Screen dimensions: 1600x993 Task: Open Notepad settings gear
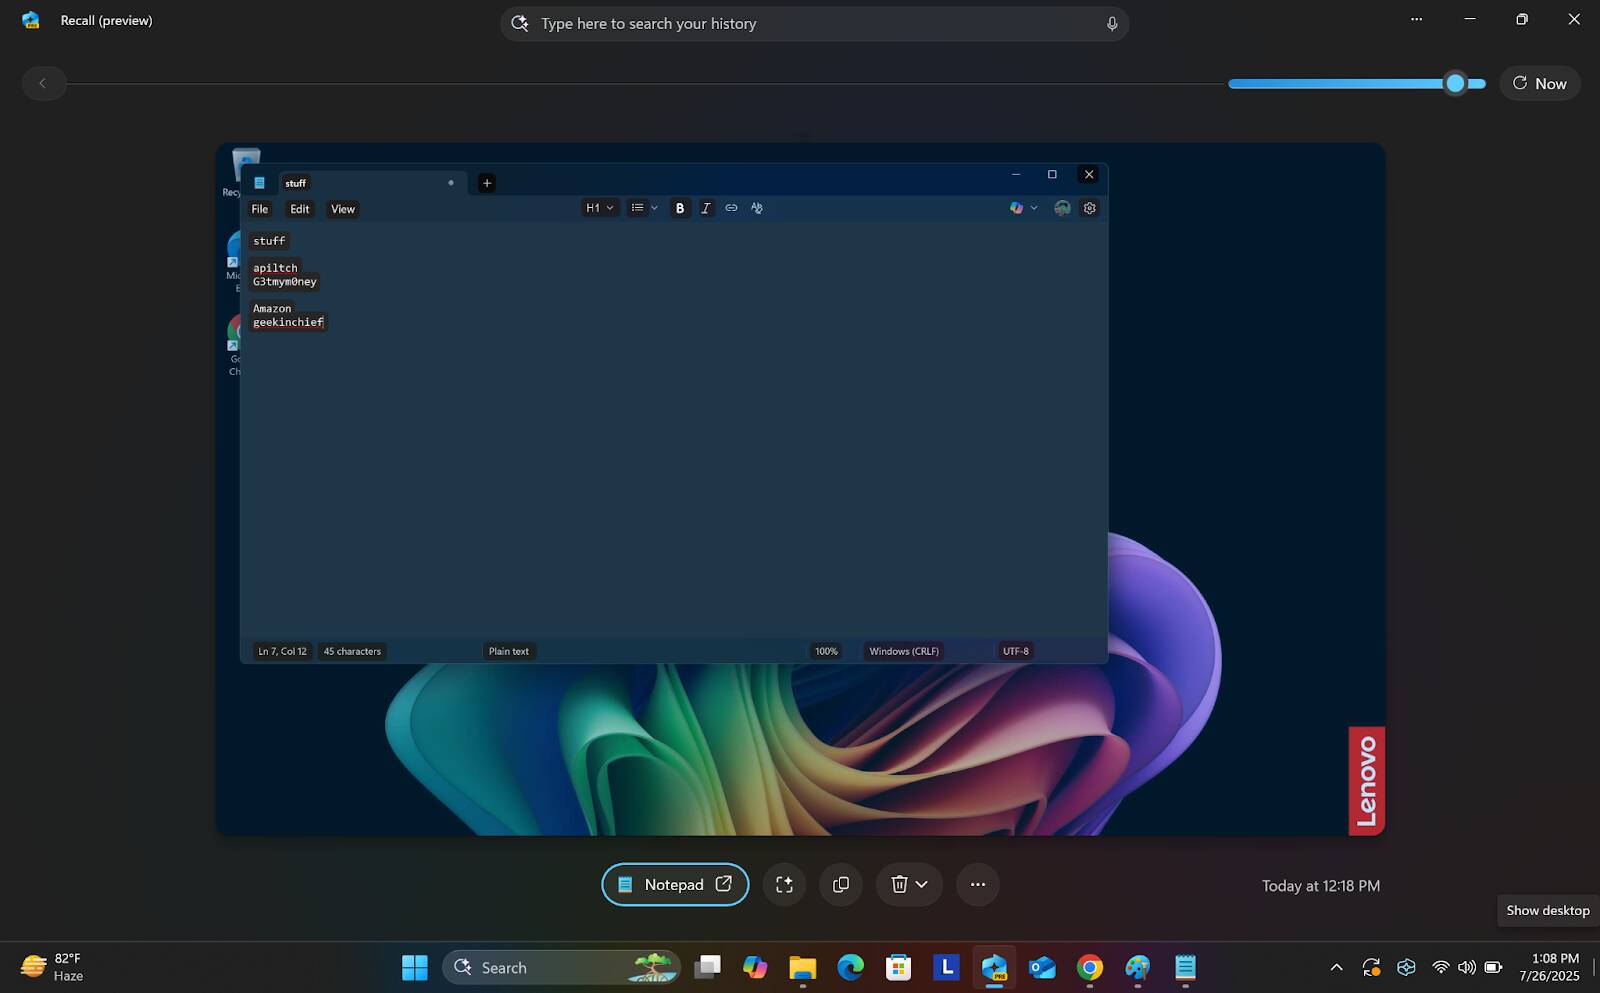click(1090, 208)
